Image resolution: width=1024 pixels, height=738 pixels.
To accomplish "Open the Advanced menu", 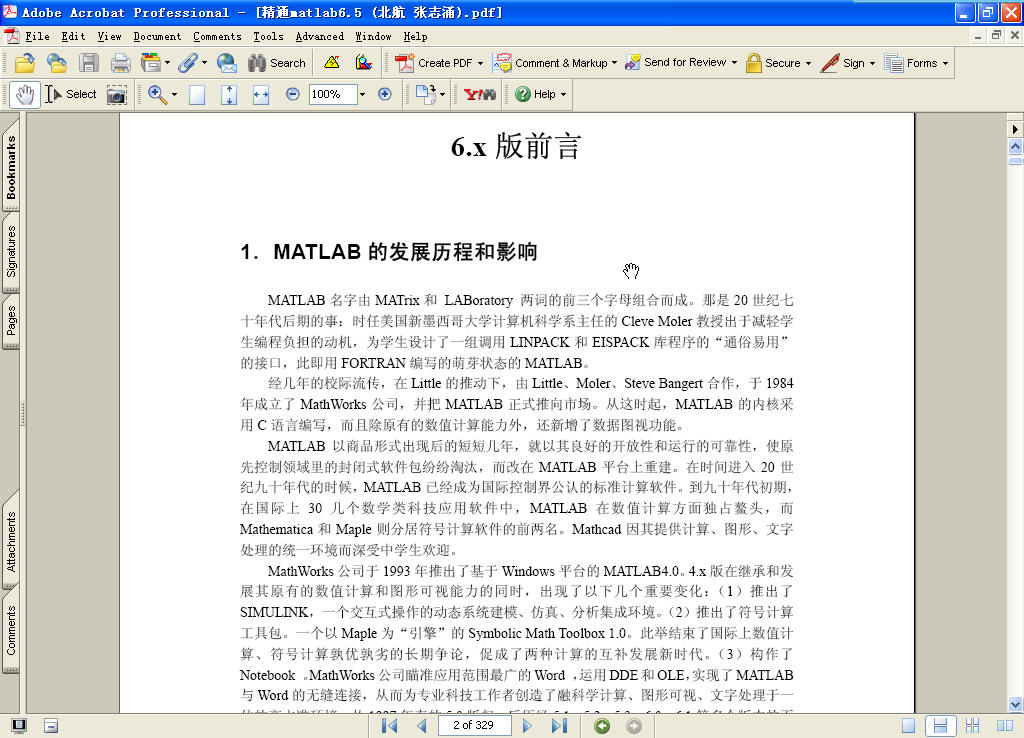I will 319,37.
